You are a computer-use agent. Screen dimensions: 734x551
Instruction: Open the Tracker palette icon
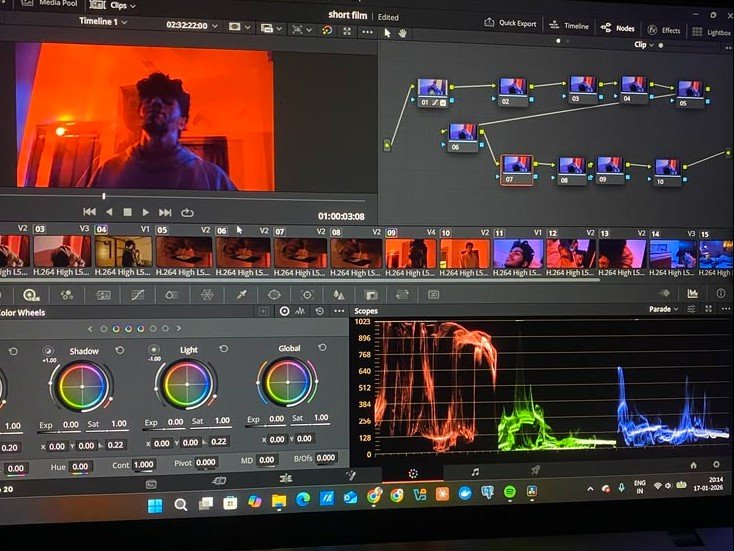307,294
